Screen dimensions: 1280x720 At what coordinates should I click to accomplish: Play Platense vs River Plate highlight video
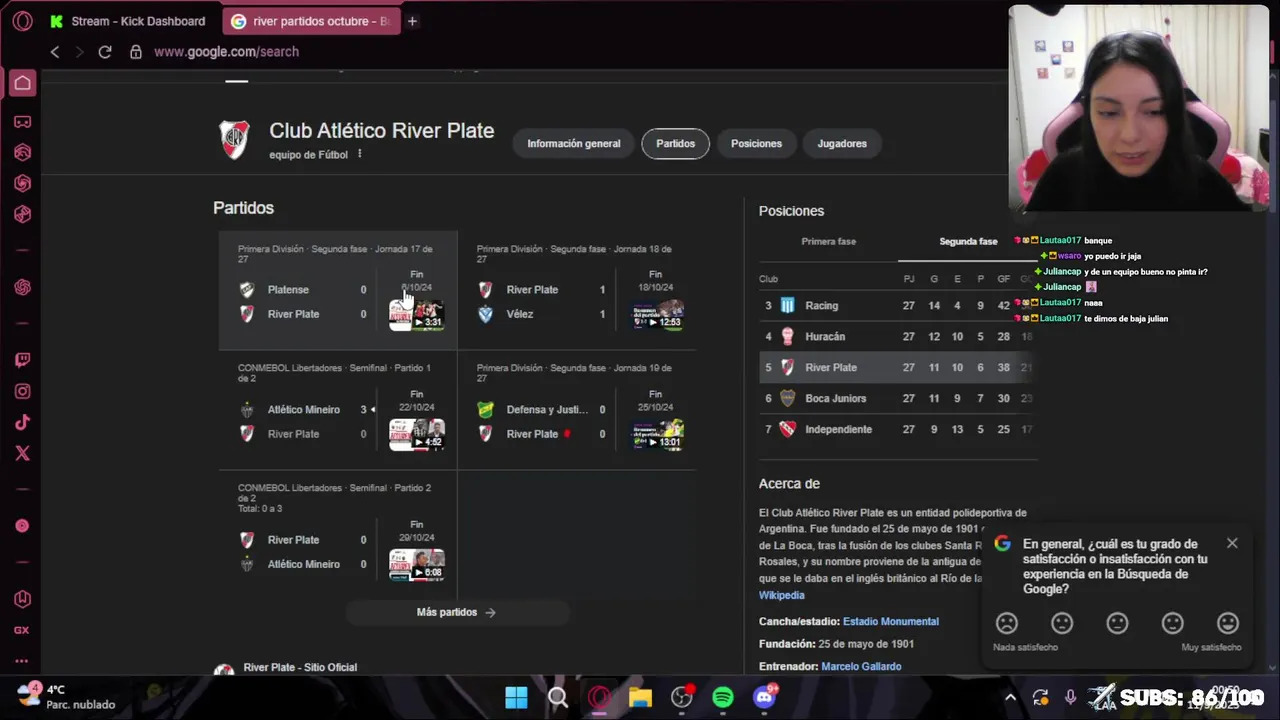(x=416, y=315)
